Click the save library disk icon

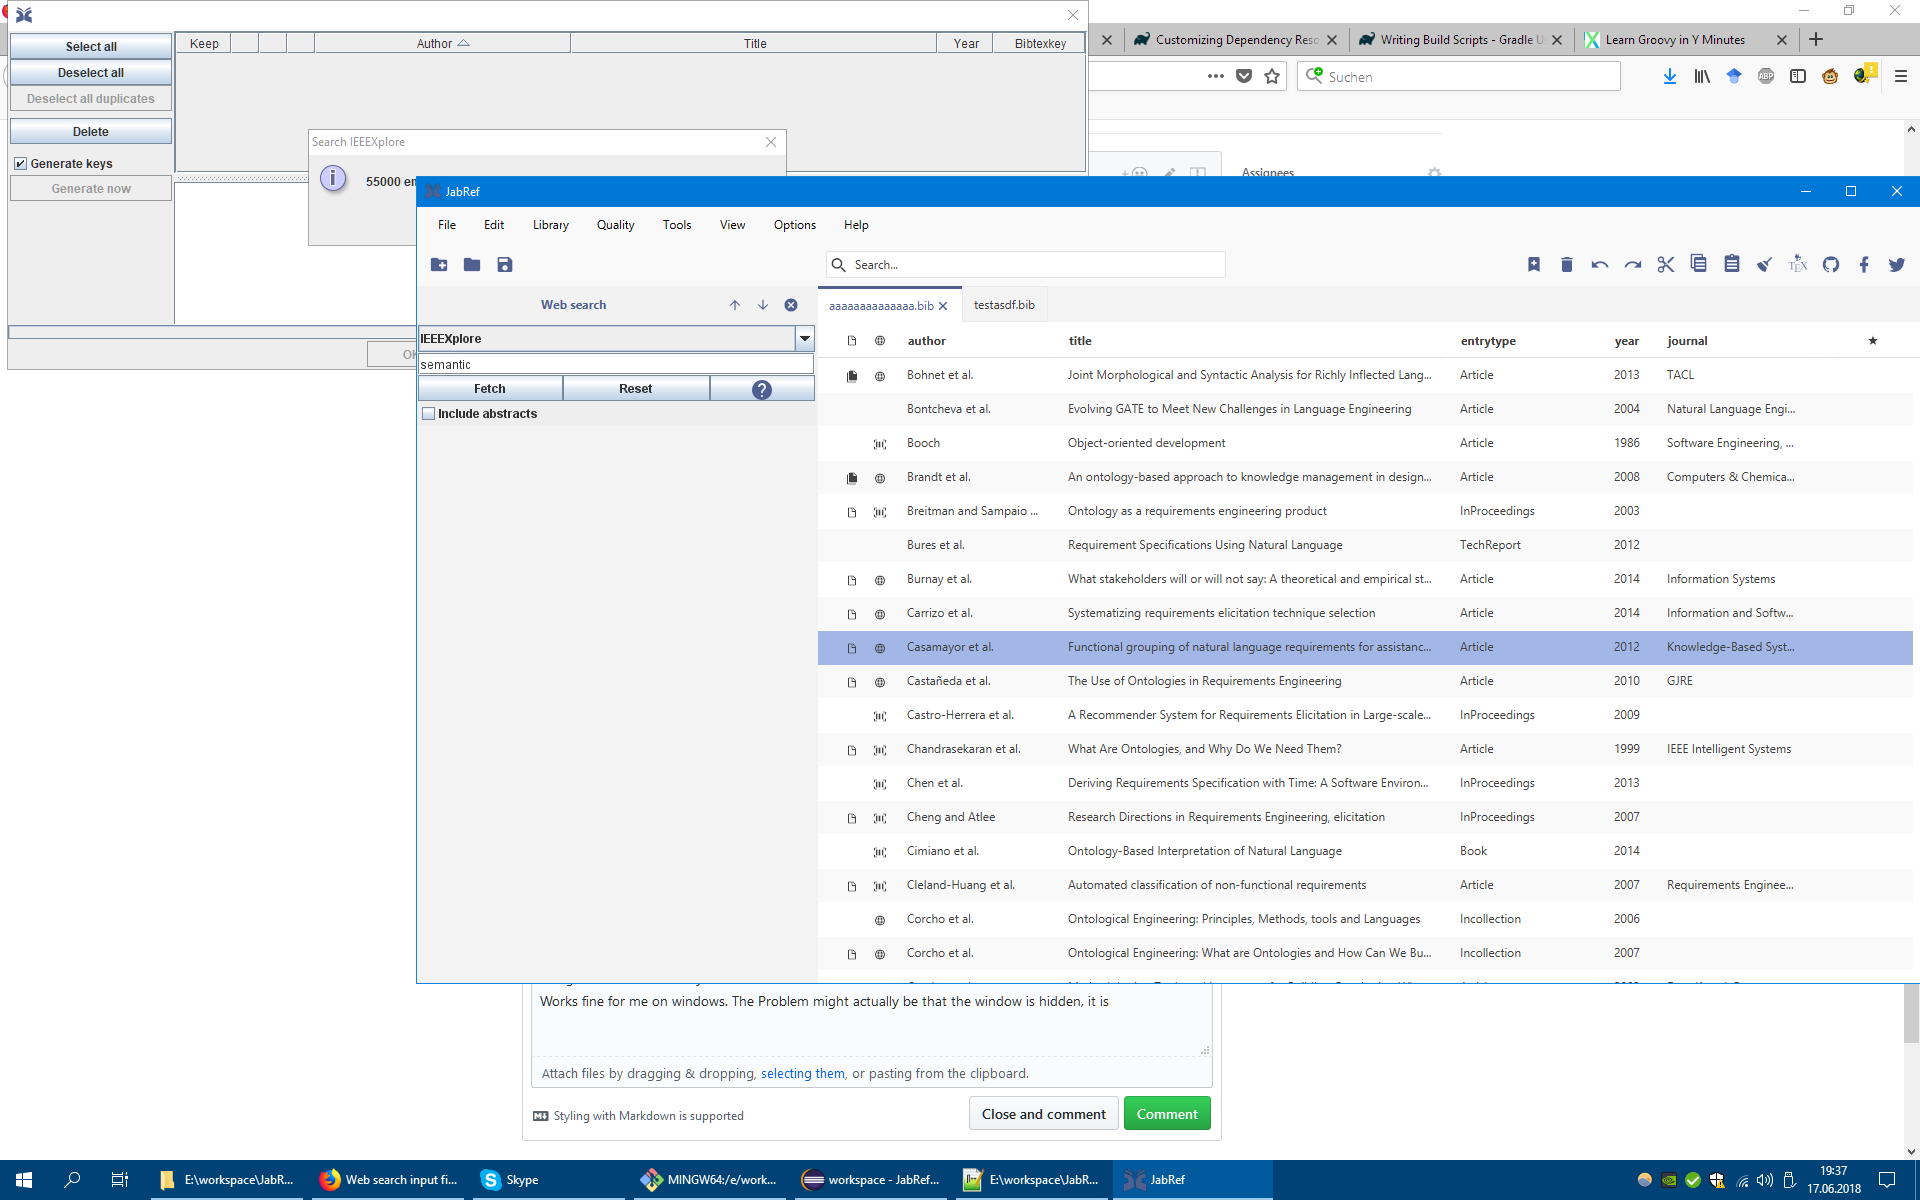point(505,265)
